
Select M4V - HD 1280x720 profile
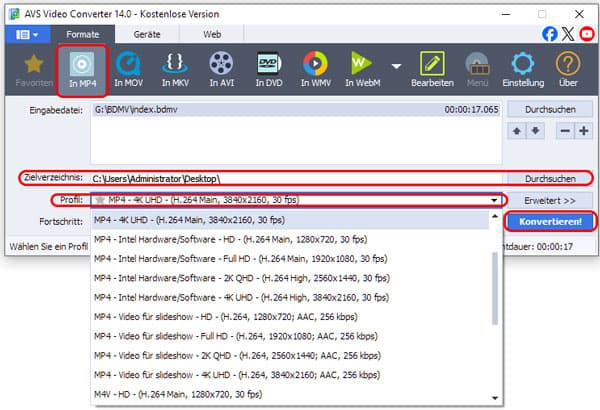pyautogui.click(x=290, y=394)
